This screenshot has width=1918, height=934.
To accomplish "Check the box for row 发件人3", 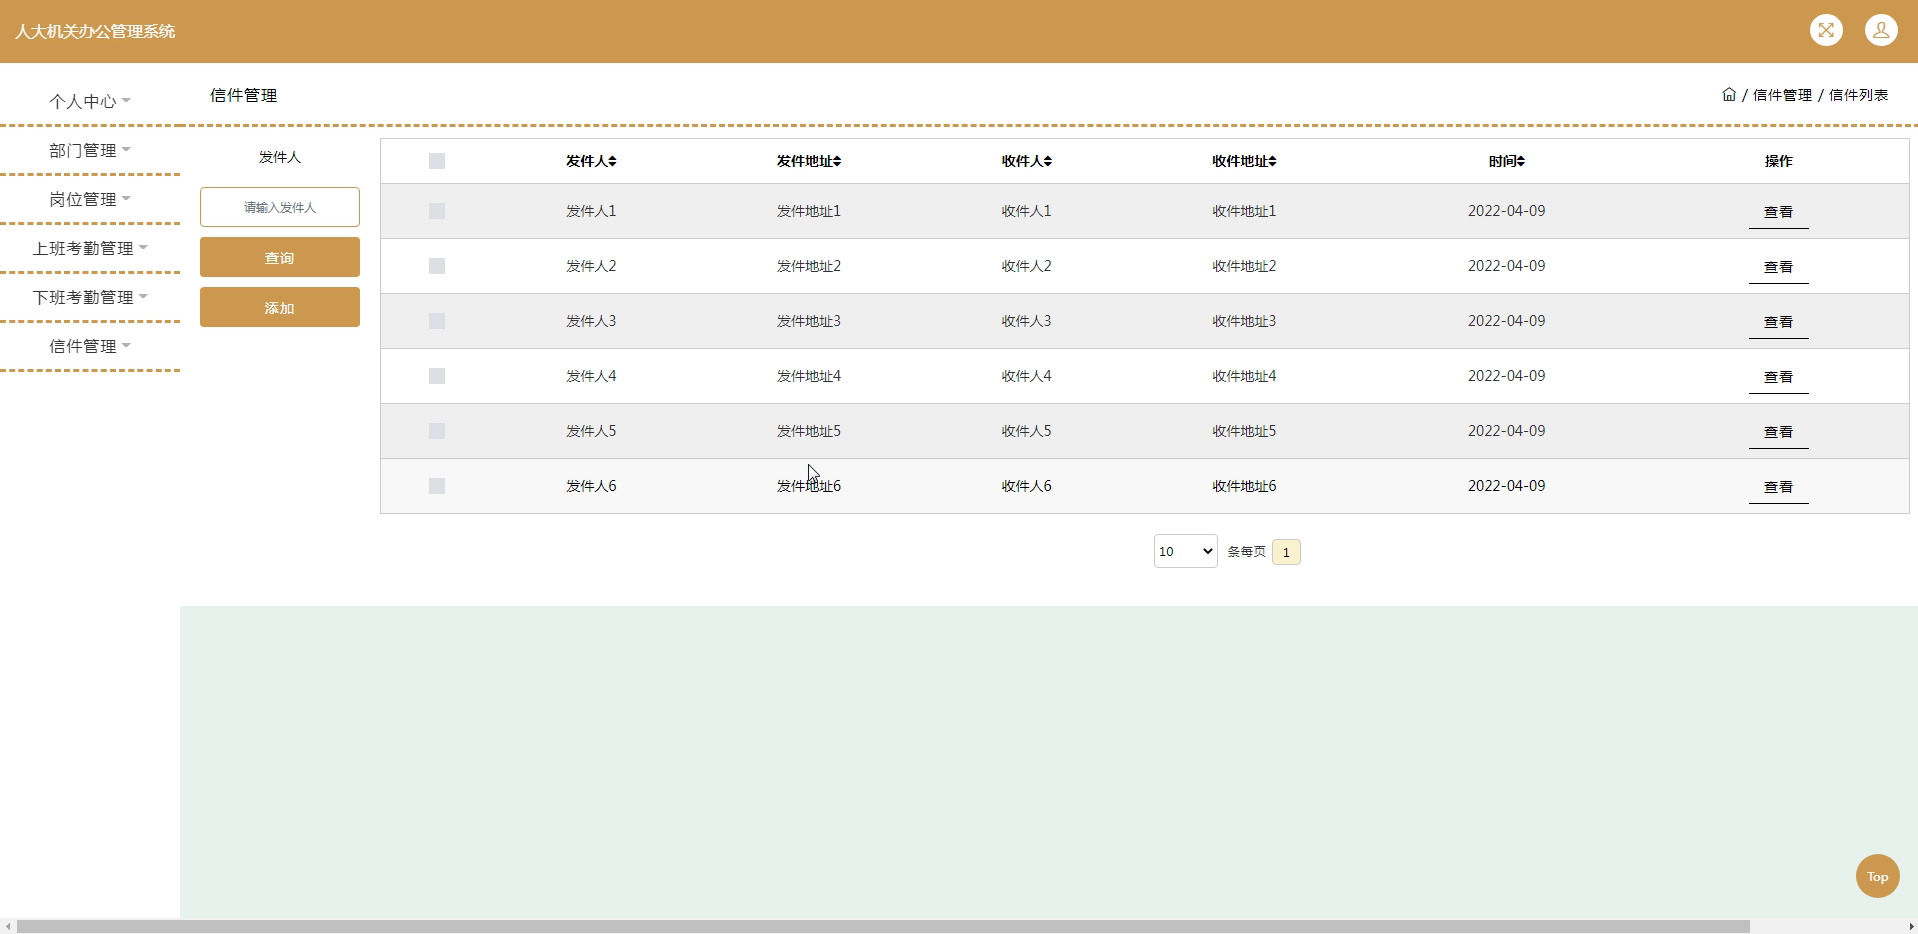I will pyautogui.click(x=437, y=321).
